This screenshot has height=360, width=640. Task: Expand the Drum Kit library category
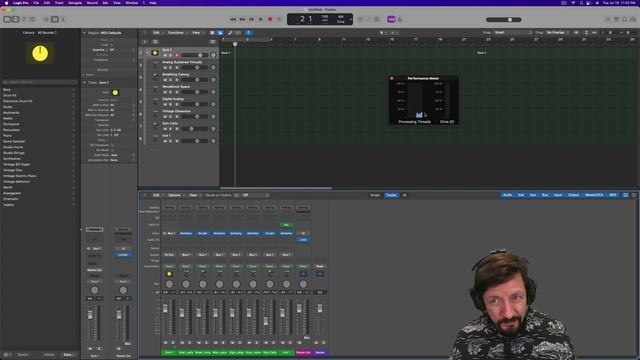pyautogui.click(x=40, y=95)
